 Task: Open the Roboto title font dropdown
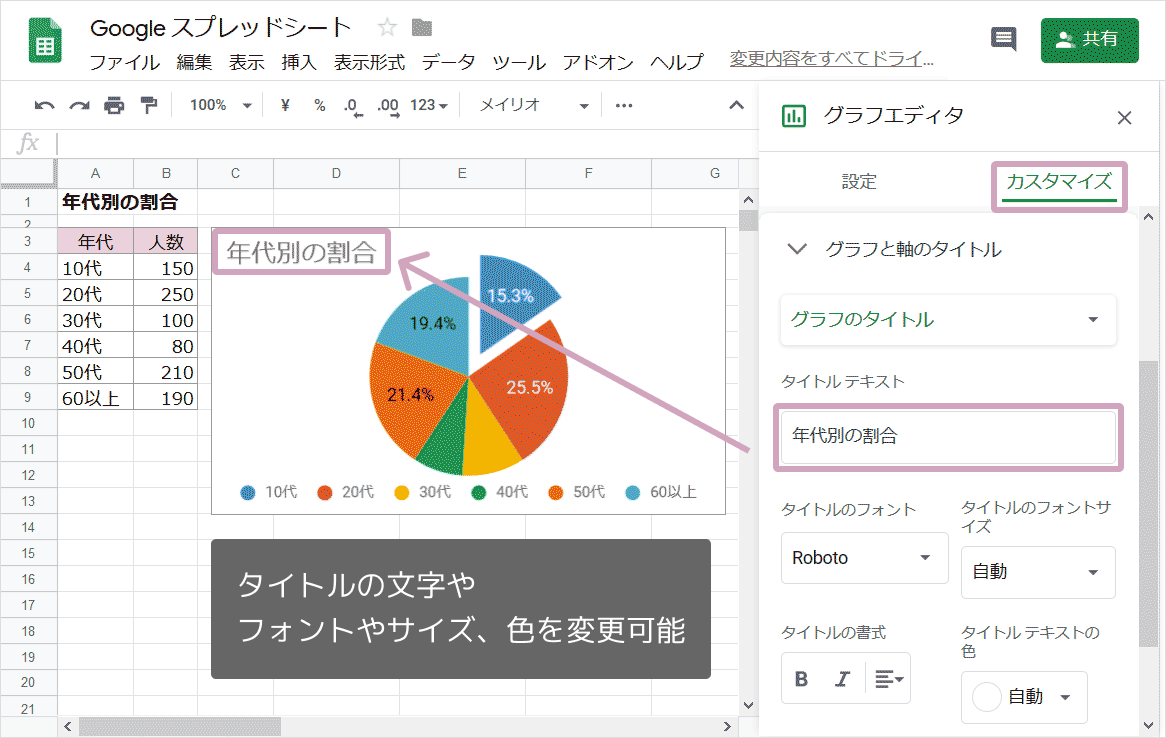coord(864,558)
